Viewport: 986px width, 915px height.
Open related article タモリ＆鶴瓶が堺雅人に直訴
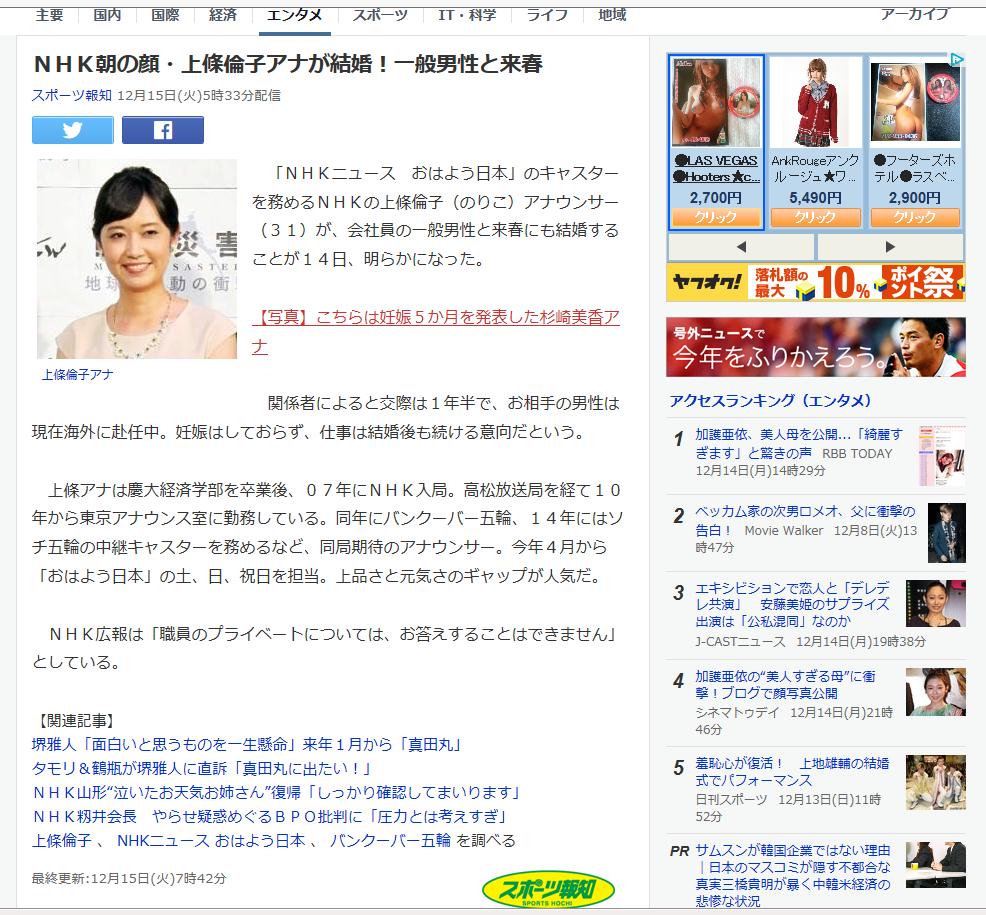pyautogui.click(x=201, y=768)
